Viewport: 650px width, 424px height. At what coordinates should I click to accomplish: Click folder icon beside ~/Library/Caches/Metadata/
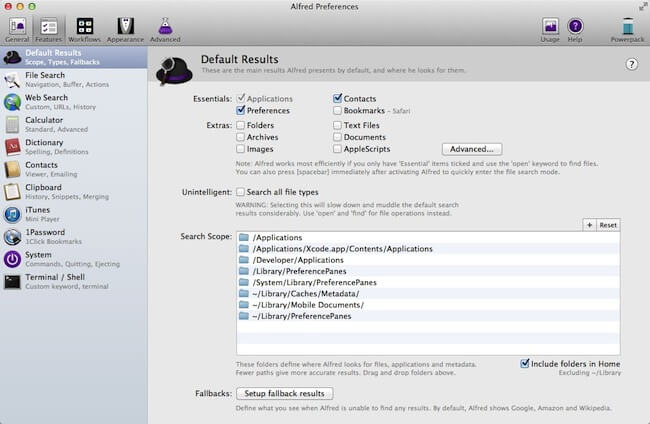(x=244, y=293)
